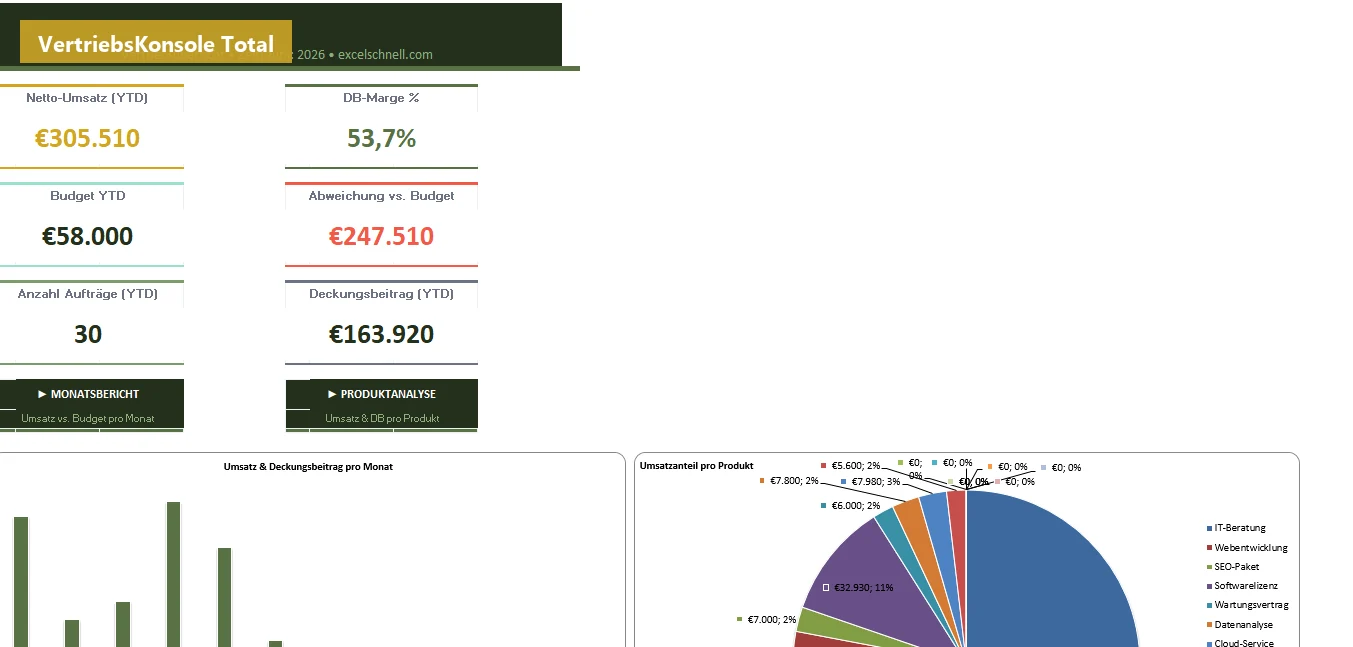Image resolution: width=1353 pixels, height=647 pixels.
Task: Click the Cloud-Service legend entry
Action: click(1240, 644)
